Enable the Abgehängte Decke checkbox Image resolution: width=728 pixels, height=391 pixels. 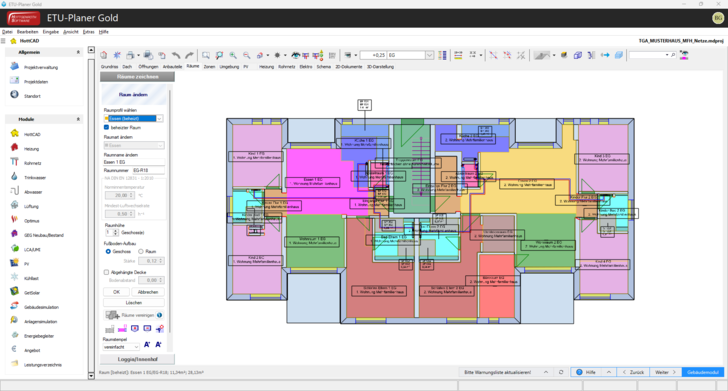[106, 272]
